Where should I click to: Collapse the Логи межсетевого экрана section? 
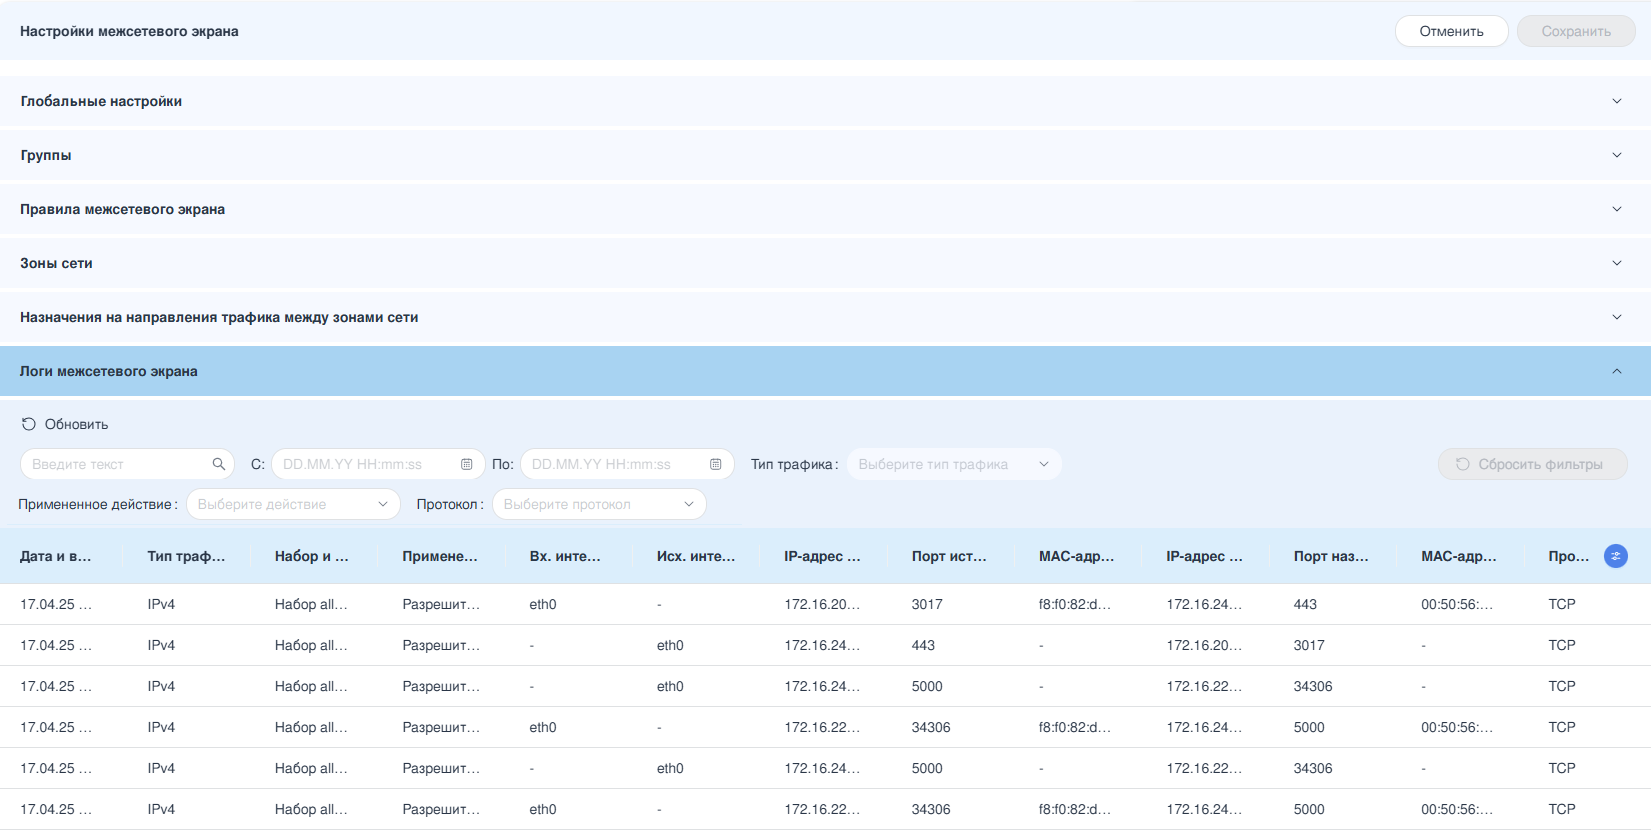(1616, 371)
